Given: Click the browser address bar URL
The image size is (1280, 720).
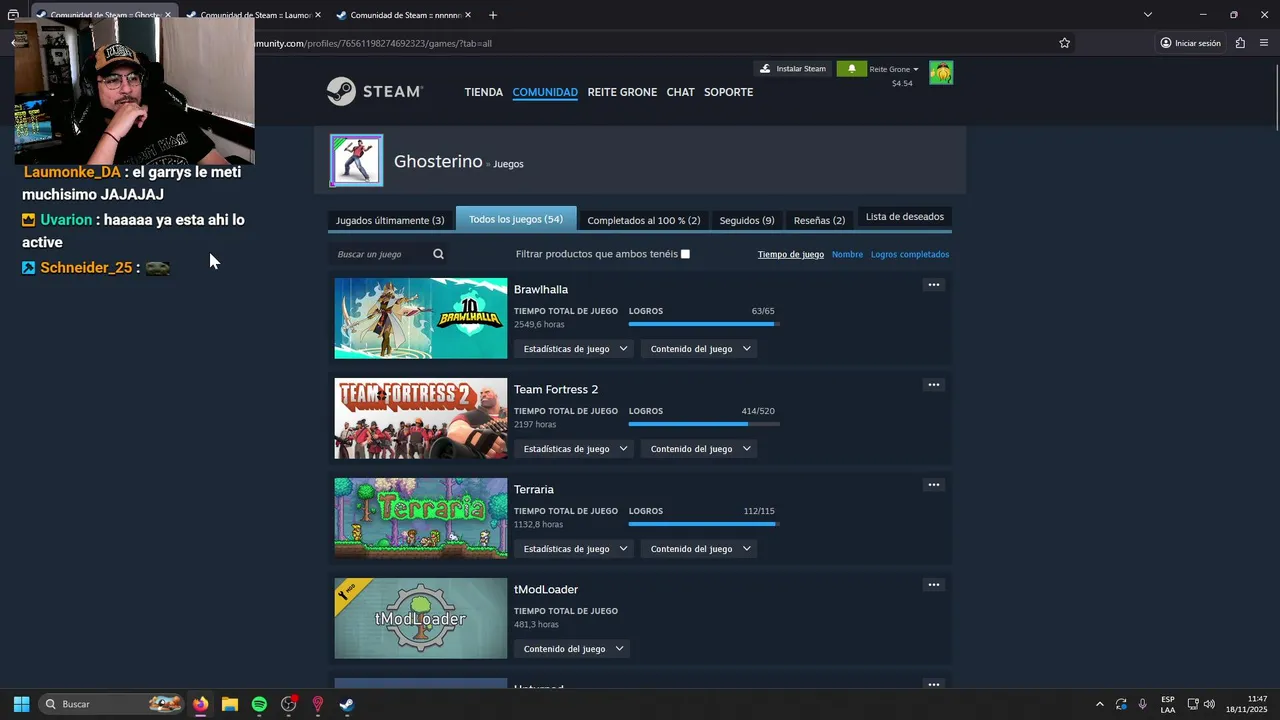Looking at the screenshot, I should (373, 43).
